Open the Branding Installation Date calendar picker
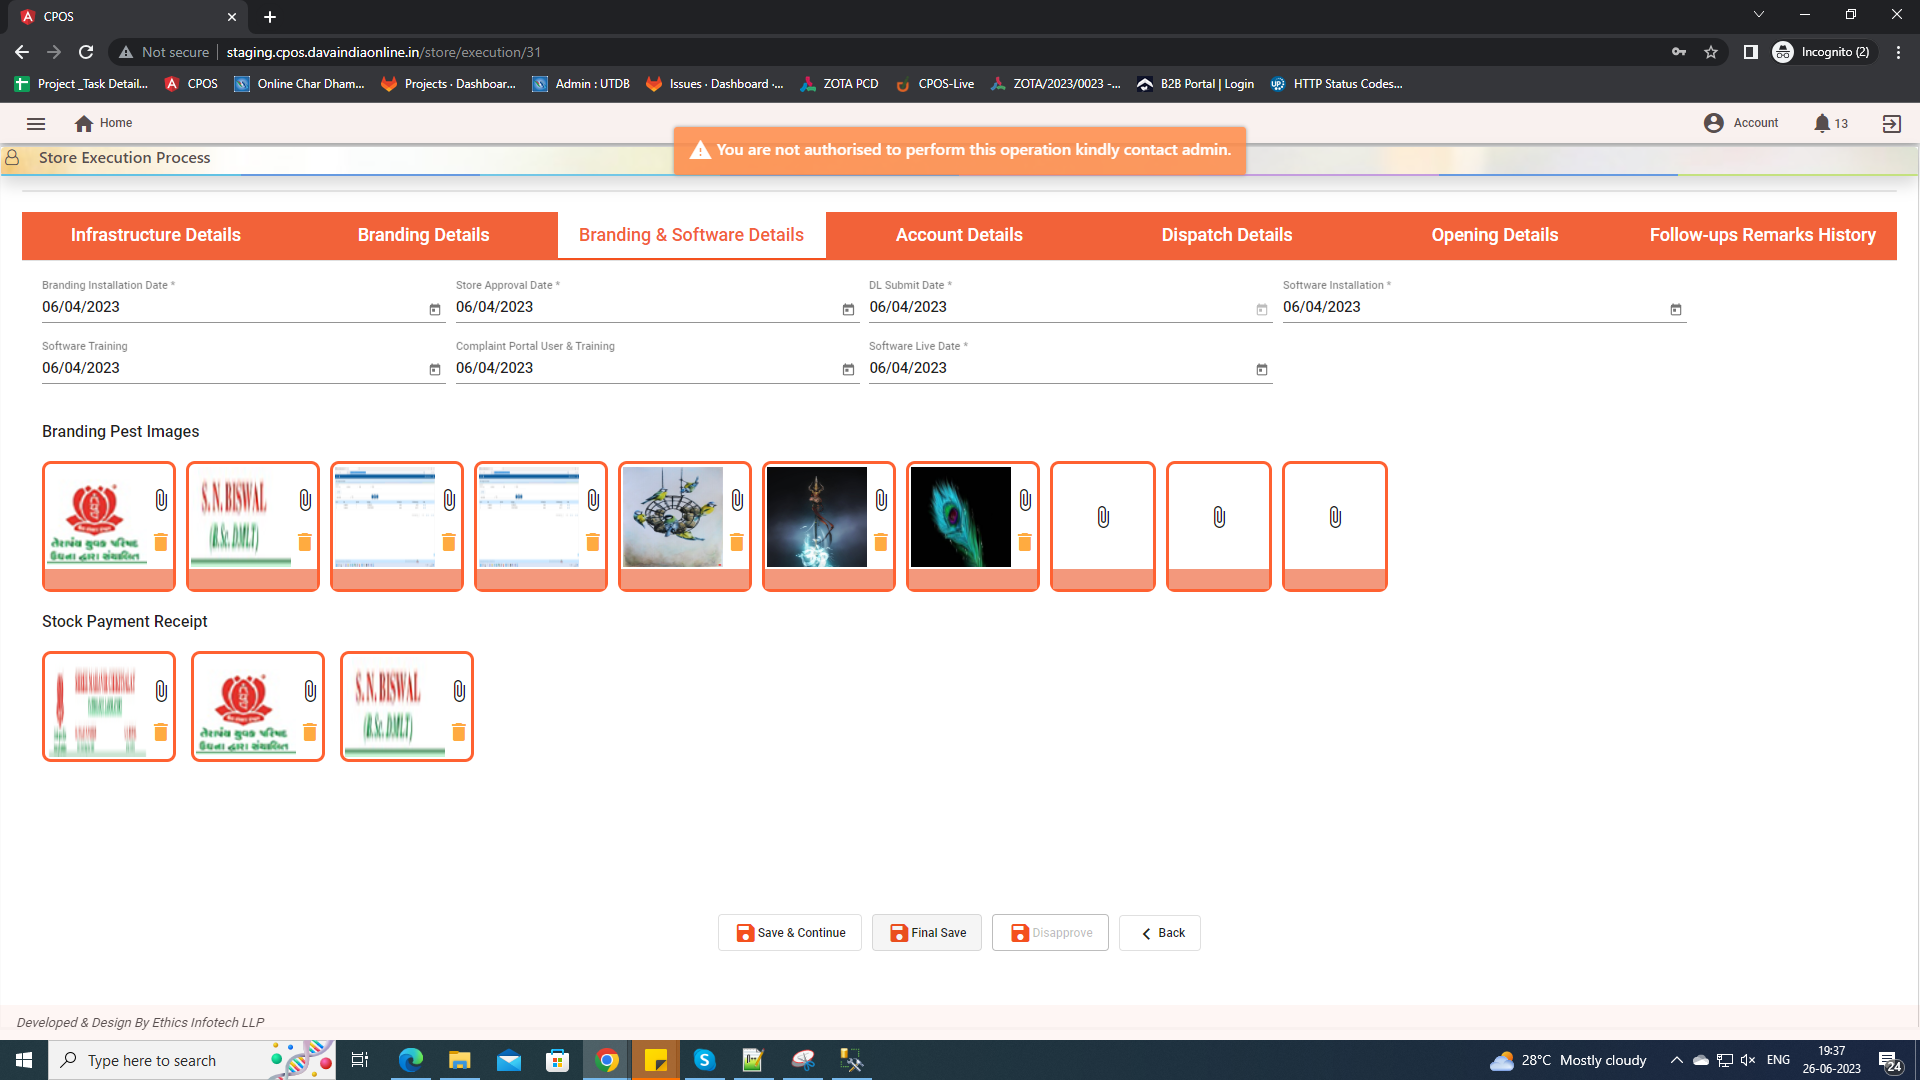 coord(434,309)
